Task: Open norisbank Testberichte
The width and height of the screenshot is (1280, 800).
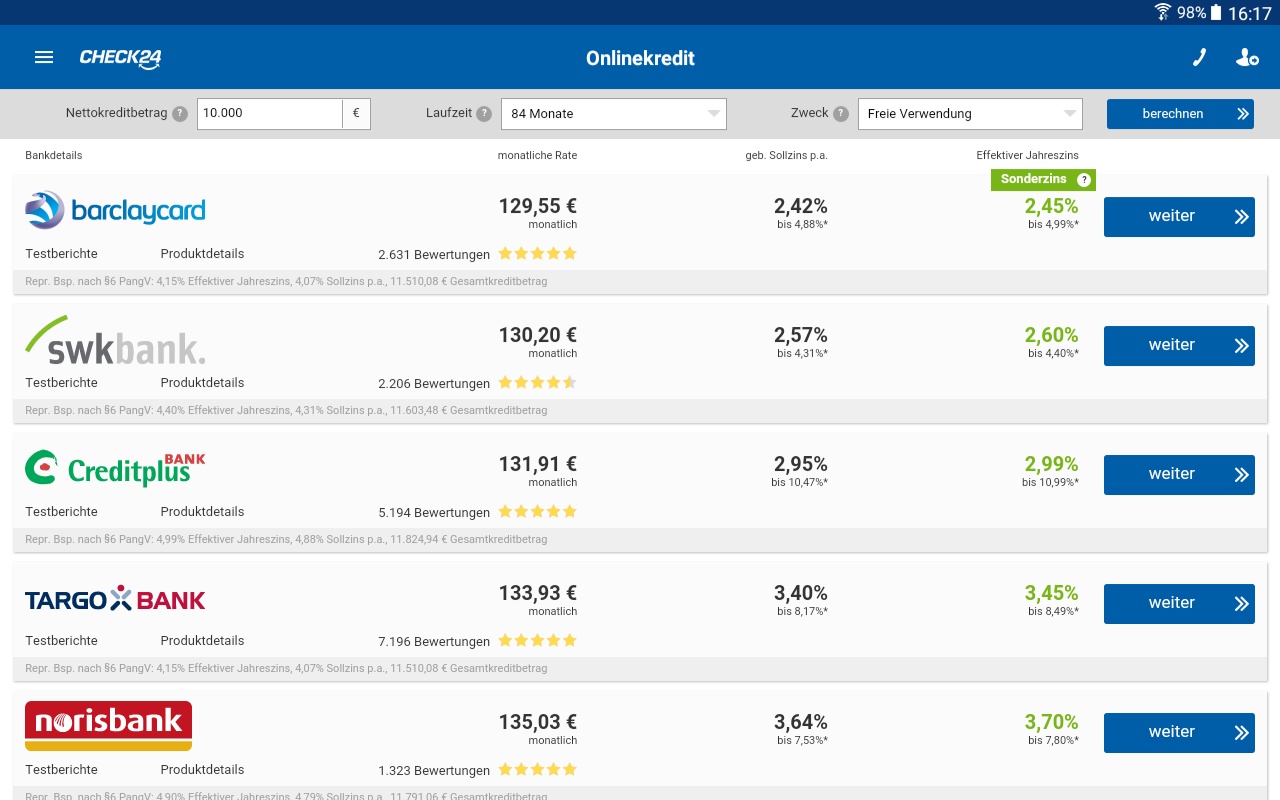Action: click(61, 770)
